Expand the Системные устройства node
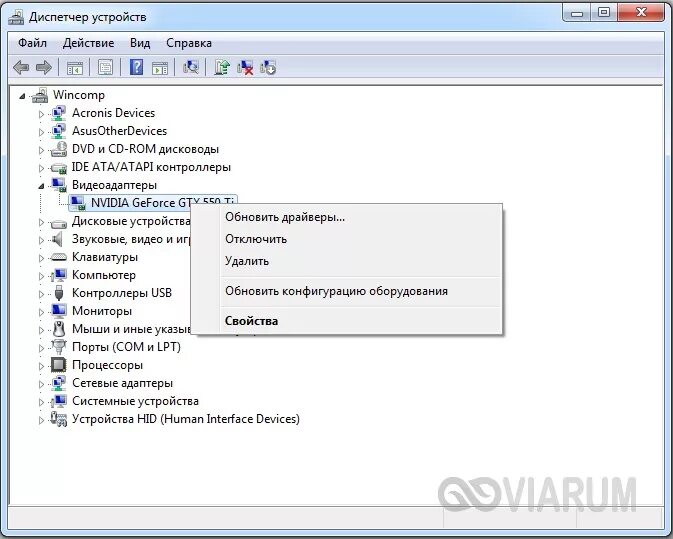The image size is (673, 539). (x=41, y=403)
